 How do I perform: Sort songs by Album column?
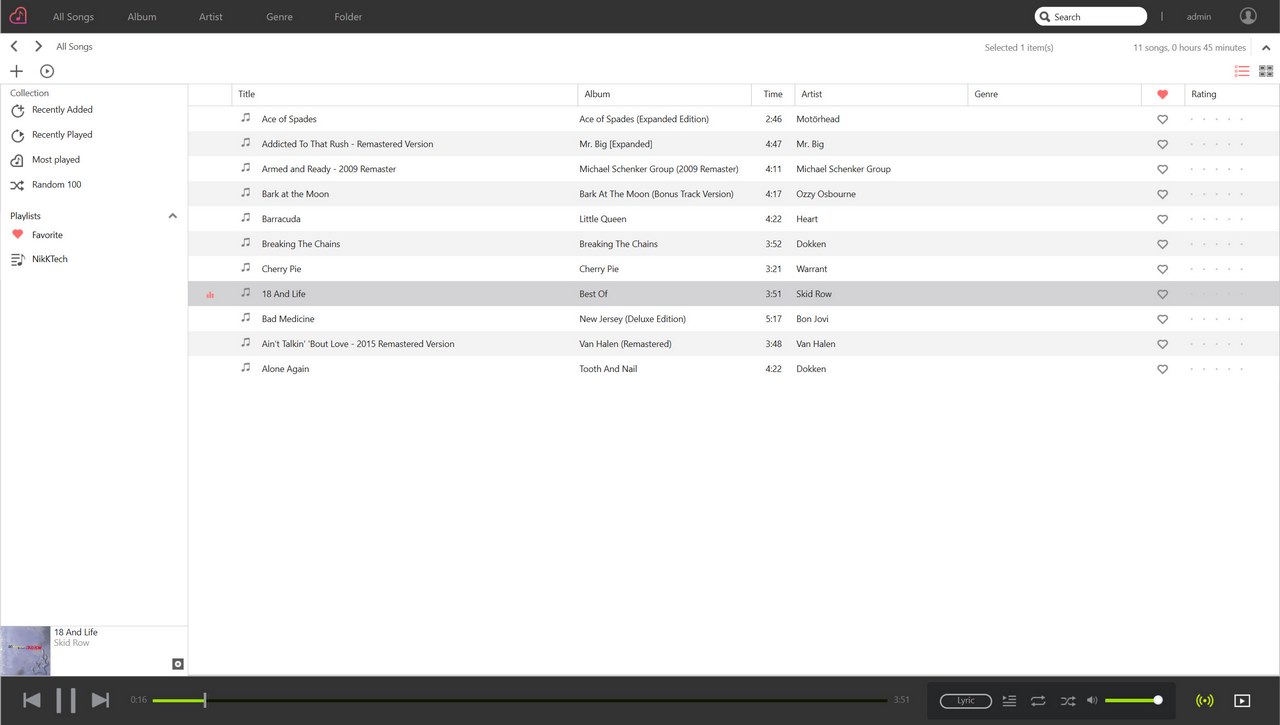[665, 94]
